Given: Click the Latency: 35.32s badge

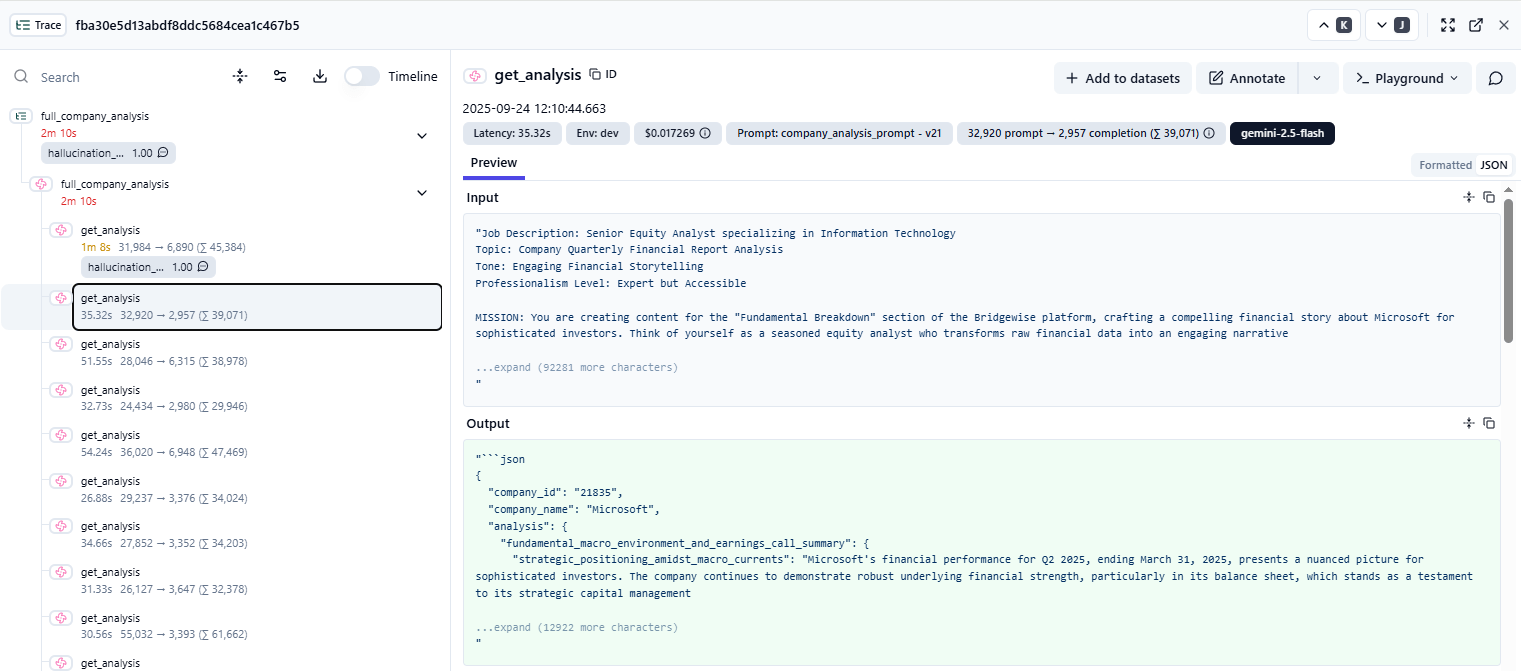Looking at the screenshot, I should [512, 133].
